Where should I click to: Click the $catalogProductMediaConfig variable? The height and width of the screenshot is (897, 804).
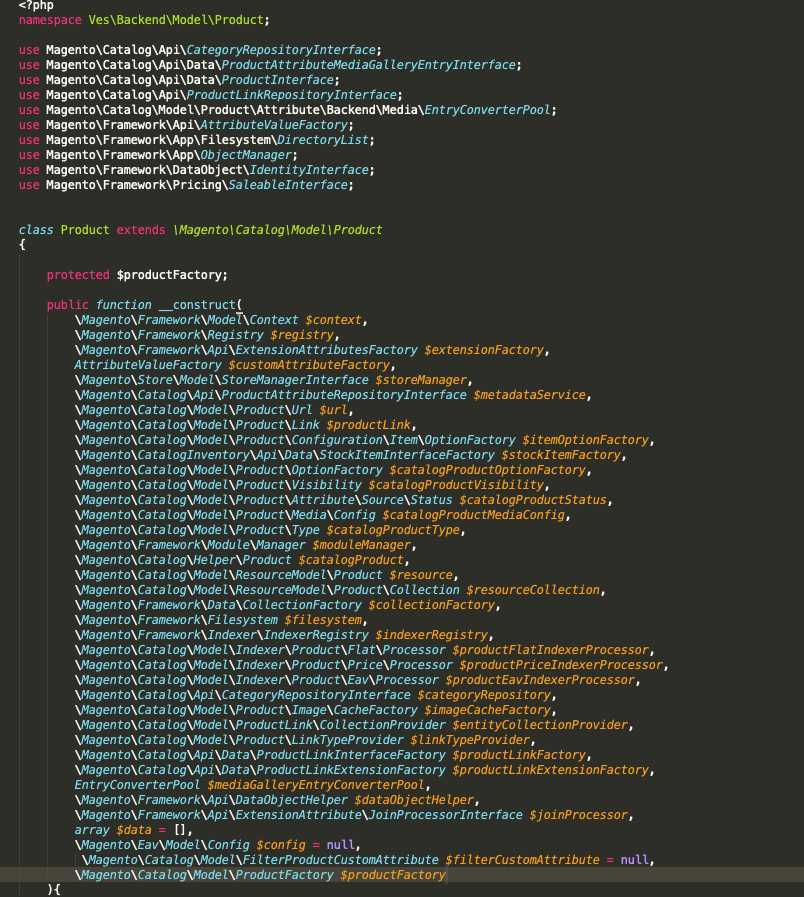474,515
